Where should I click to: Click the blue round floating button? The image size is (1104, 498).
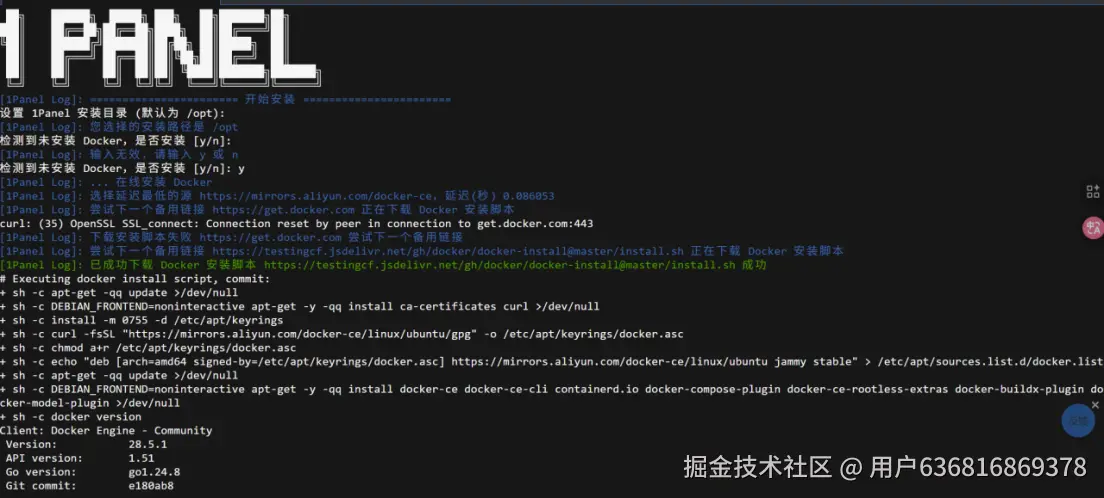point(1078,421)
